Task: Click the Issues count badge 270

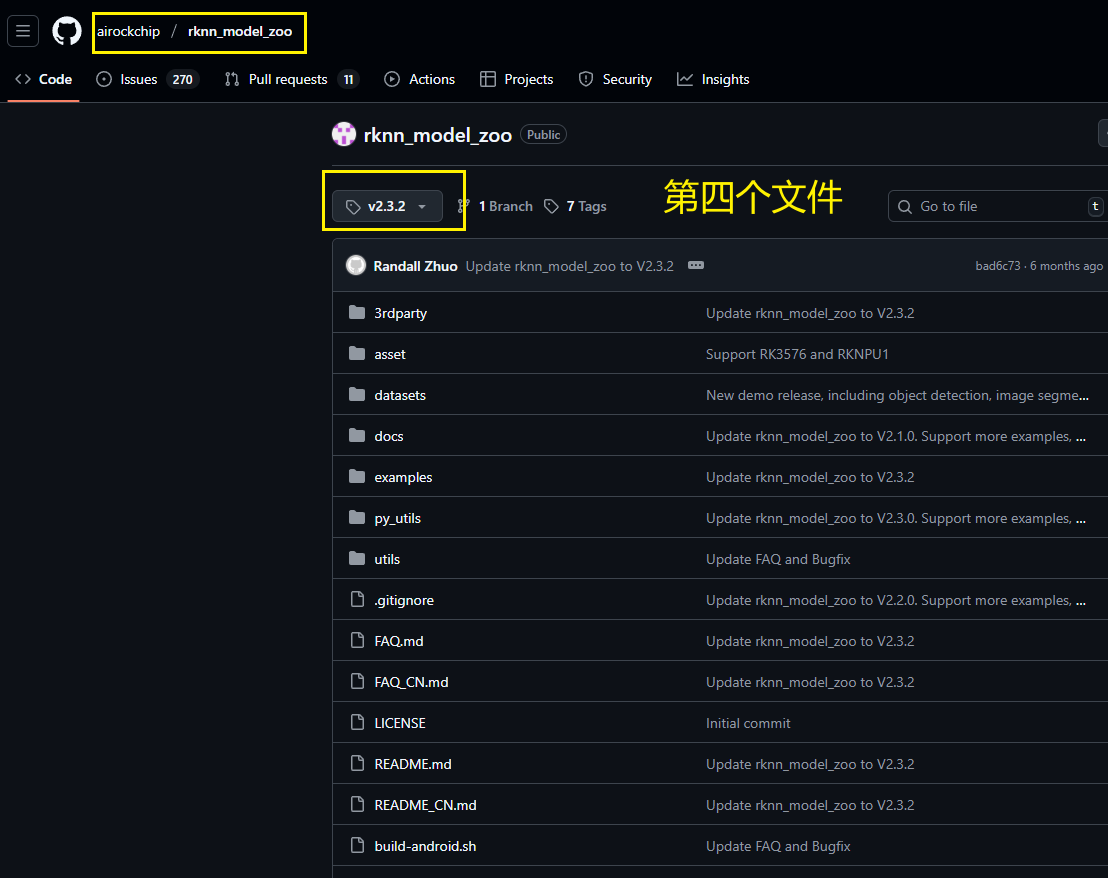Action: (182, 79)
